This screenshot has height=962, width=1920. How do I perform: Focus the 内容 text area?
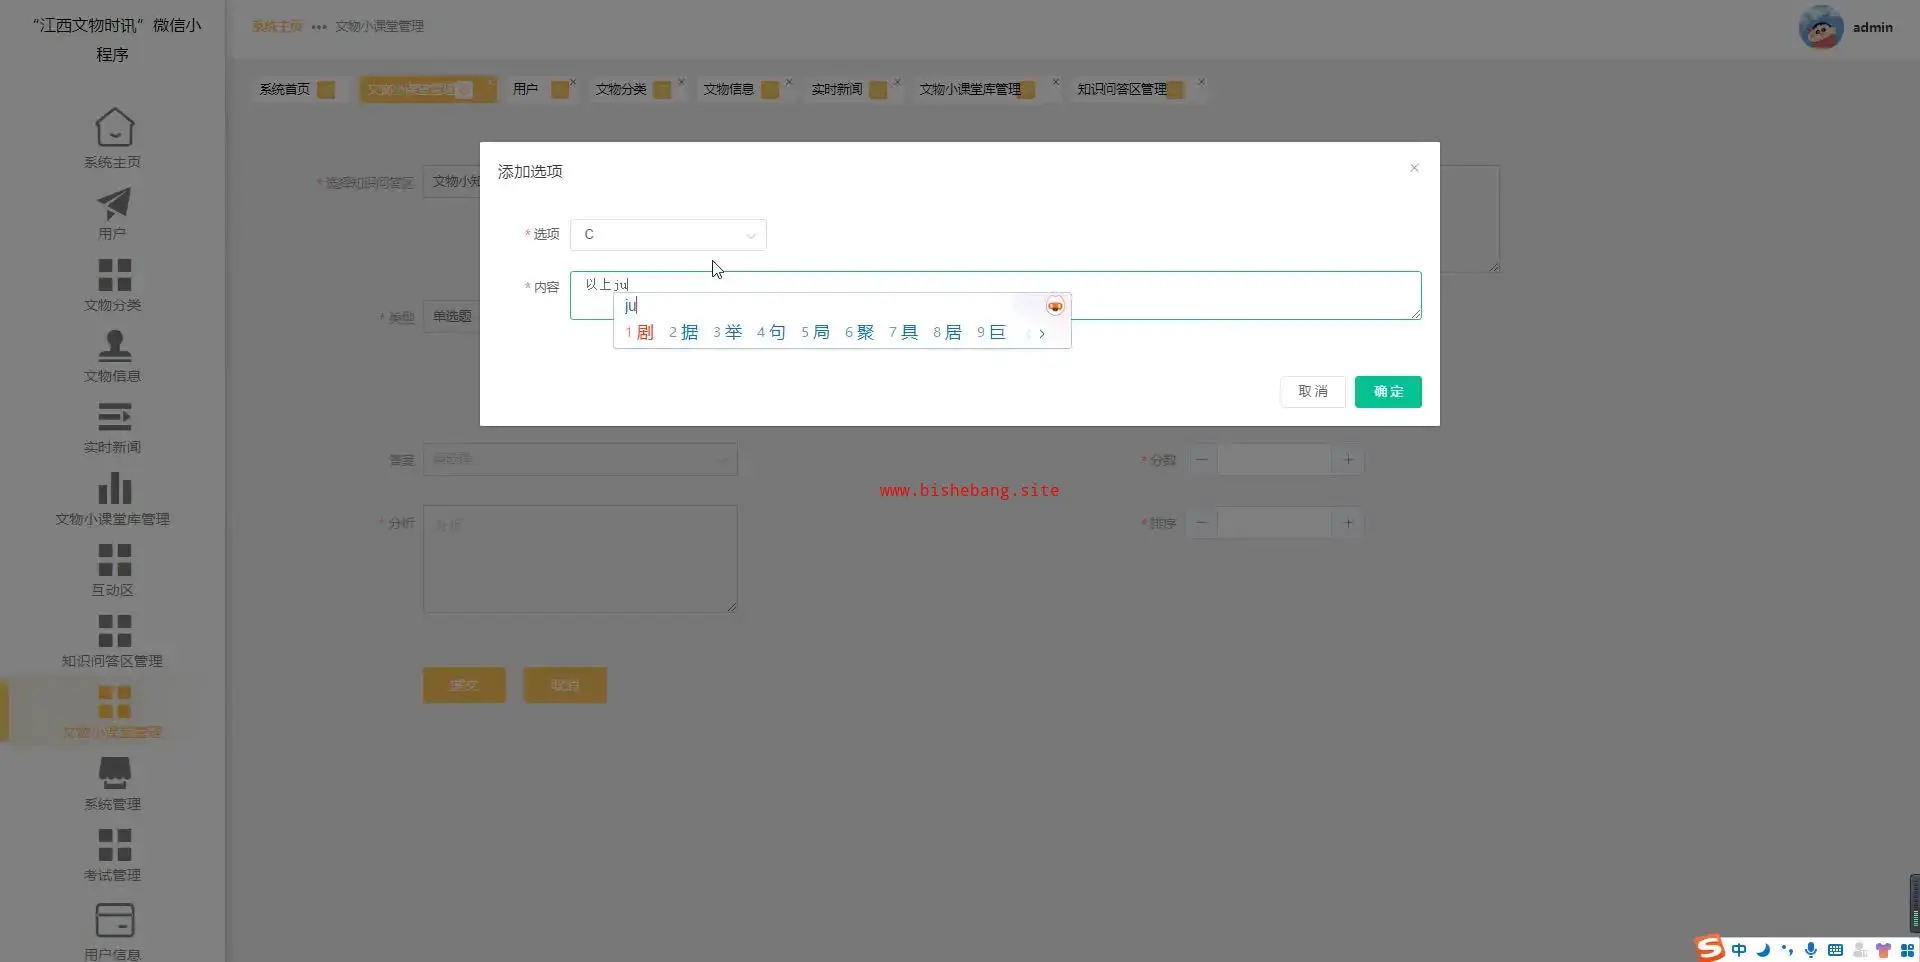click(995, 295)
